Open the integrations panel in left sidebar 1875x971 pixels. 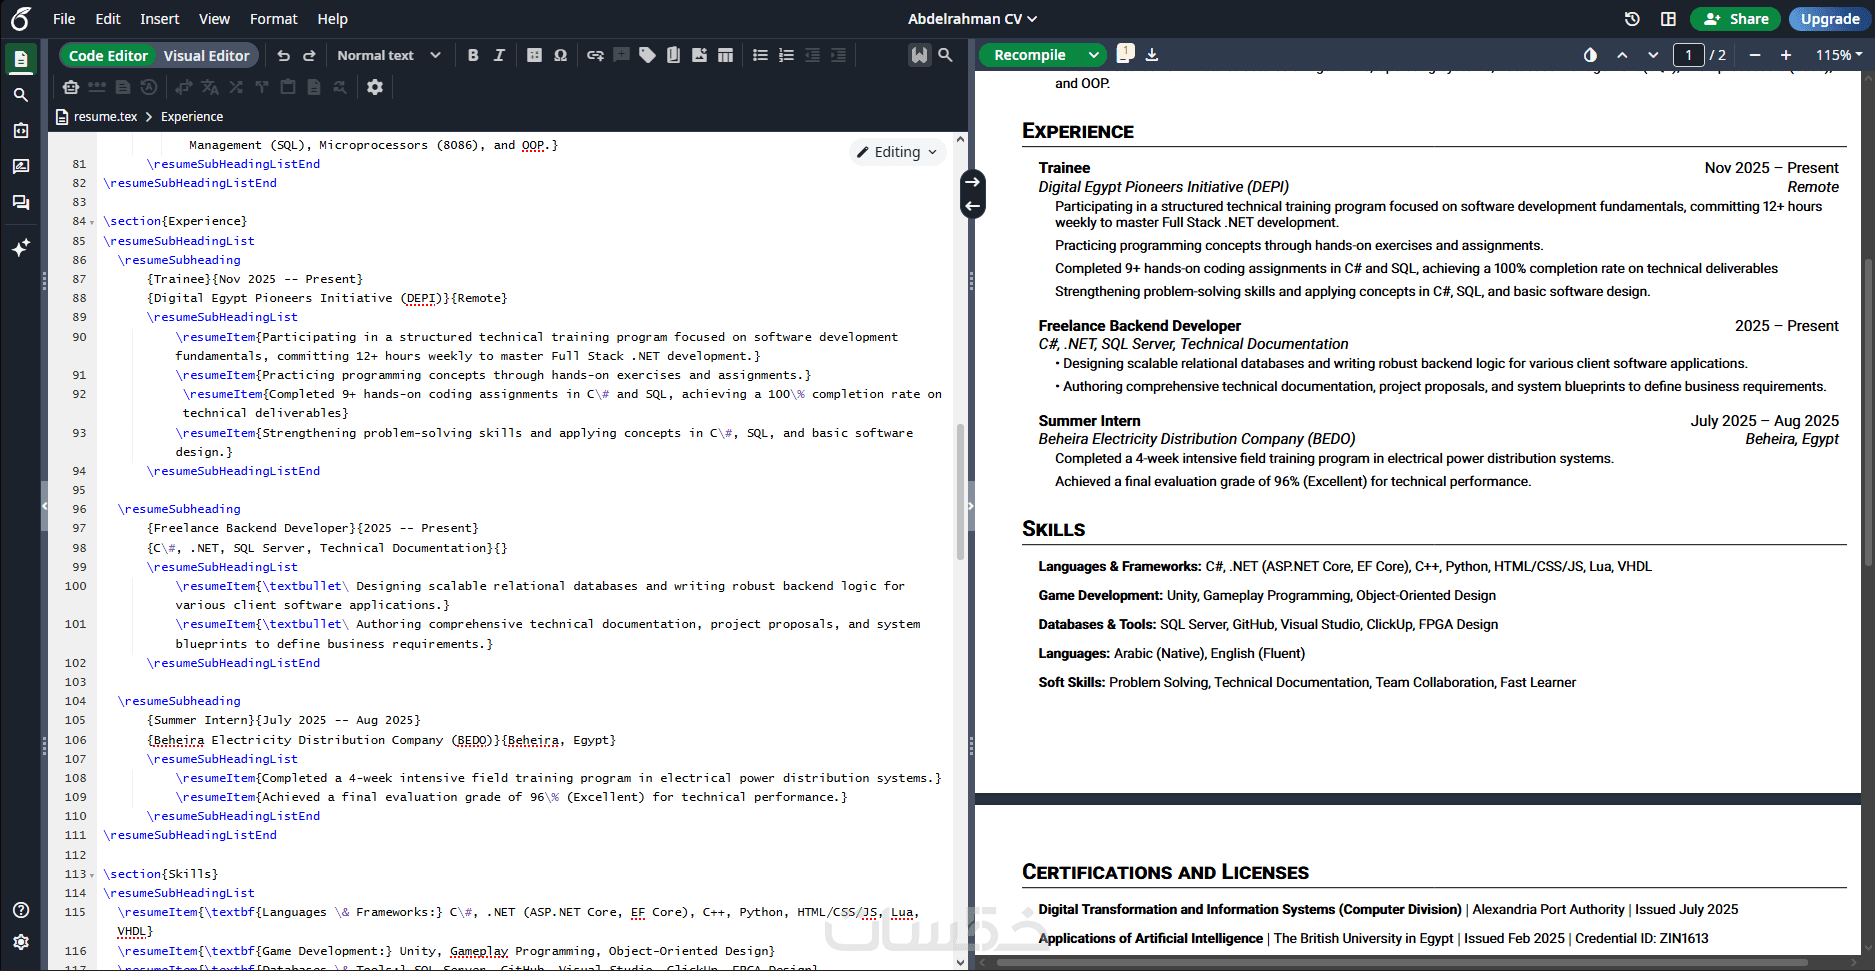coord(21,131)
